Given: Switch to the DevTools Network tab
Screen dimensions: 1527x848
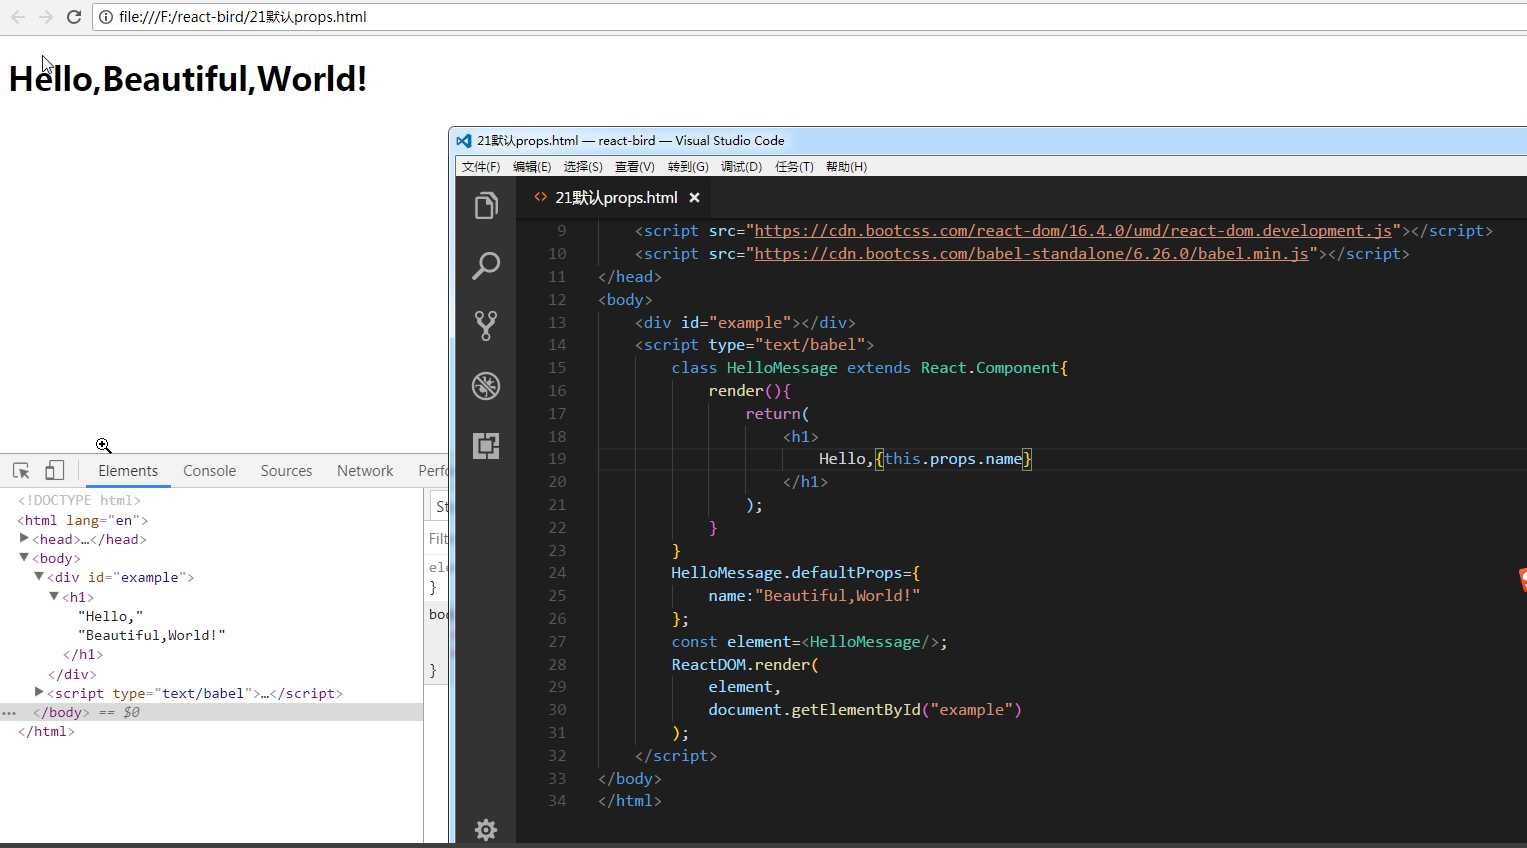Looking at the screenshot, I should click(365, 471).
